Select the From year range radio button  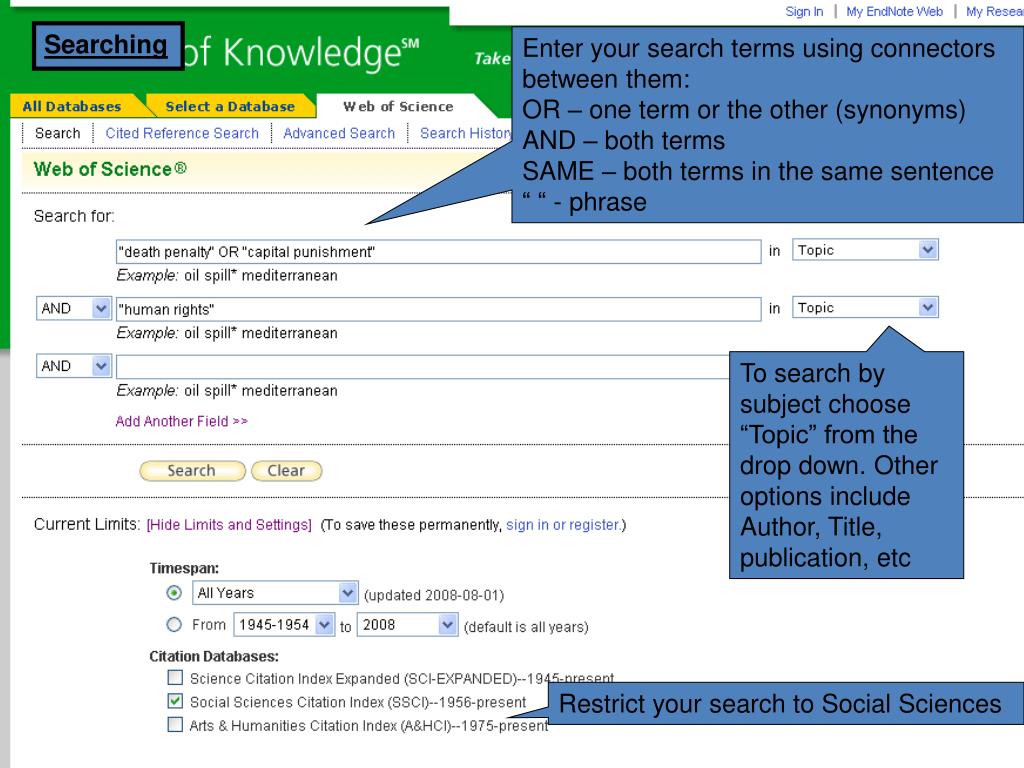[174, 625]
